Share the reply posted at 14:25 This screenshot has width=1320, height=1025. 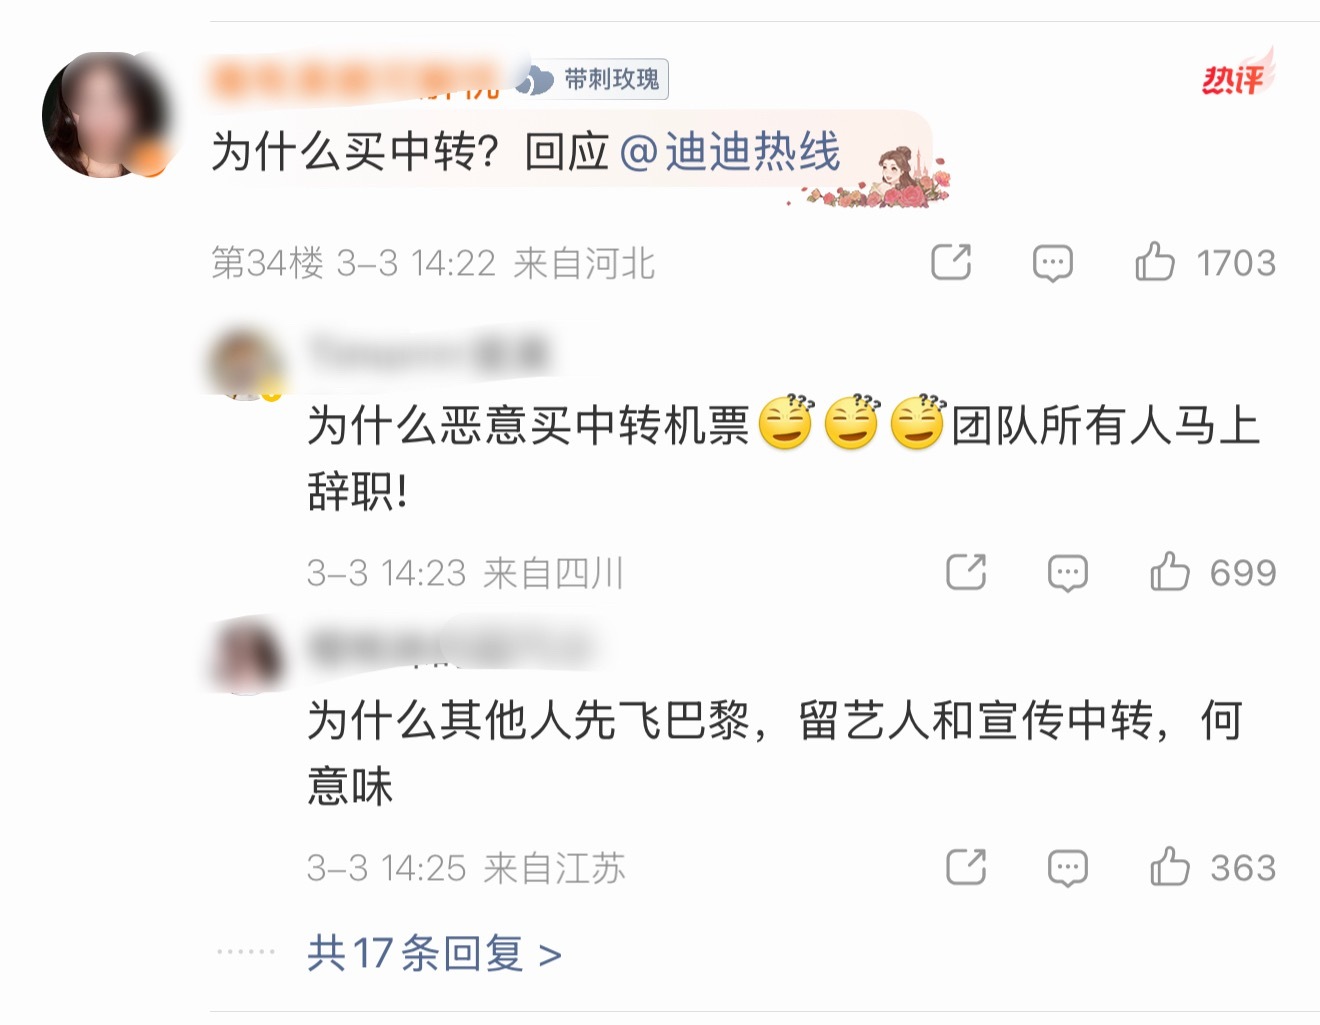point(966,867)
